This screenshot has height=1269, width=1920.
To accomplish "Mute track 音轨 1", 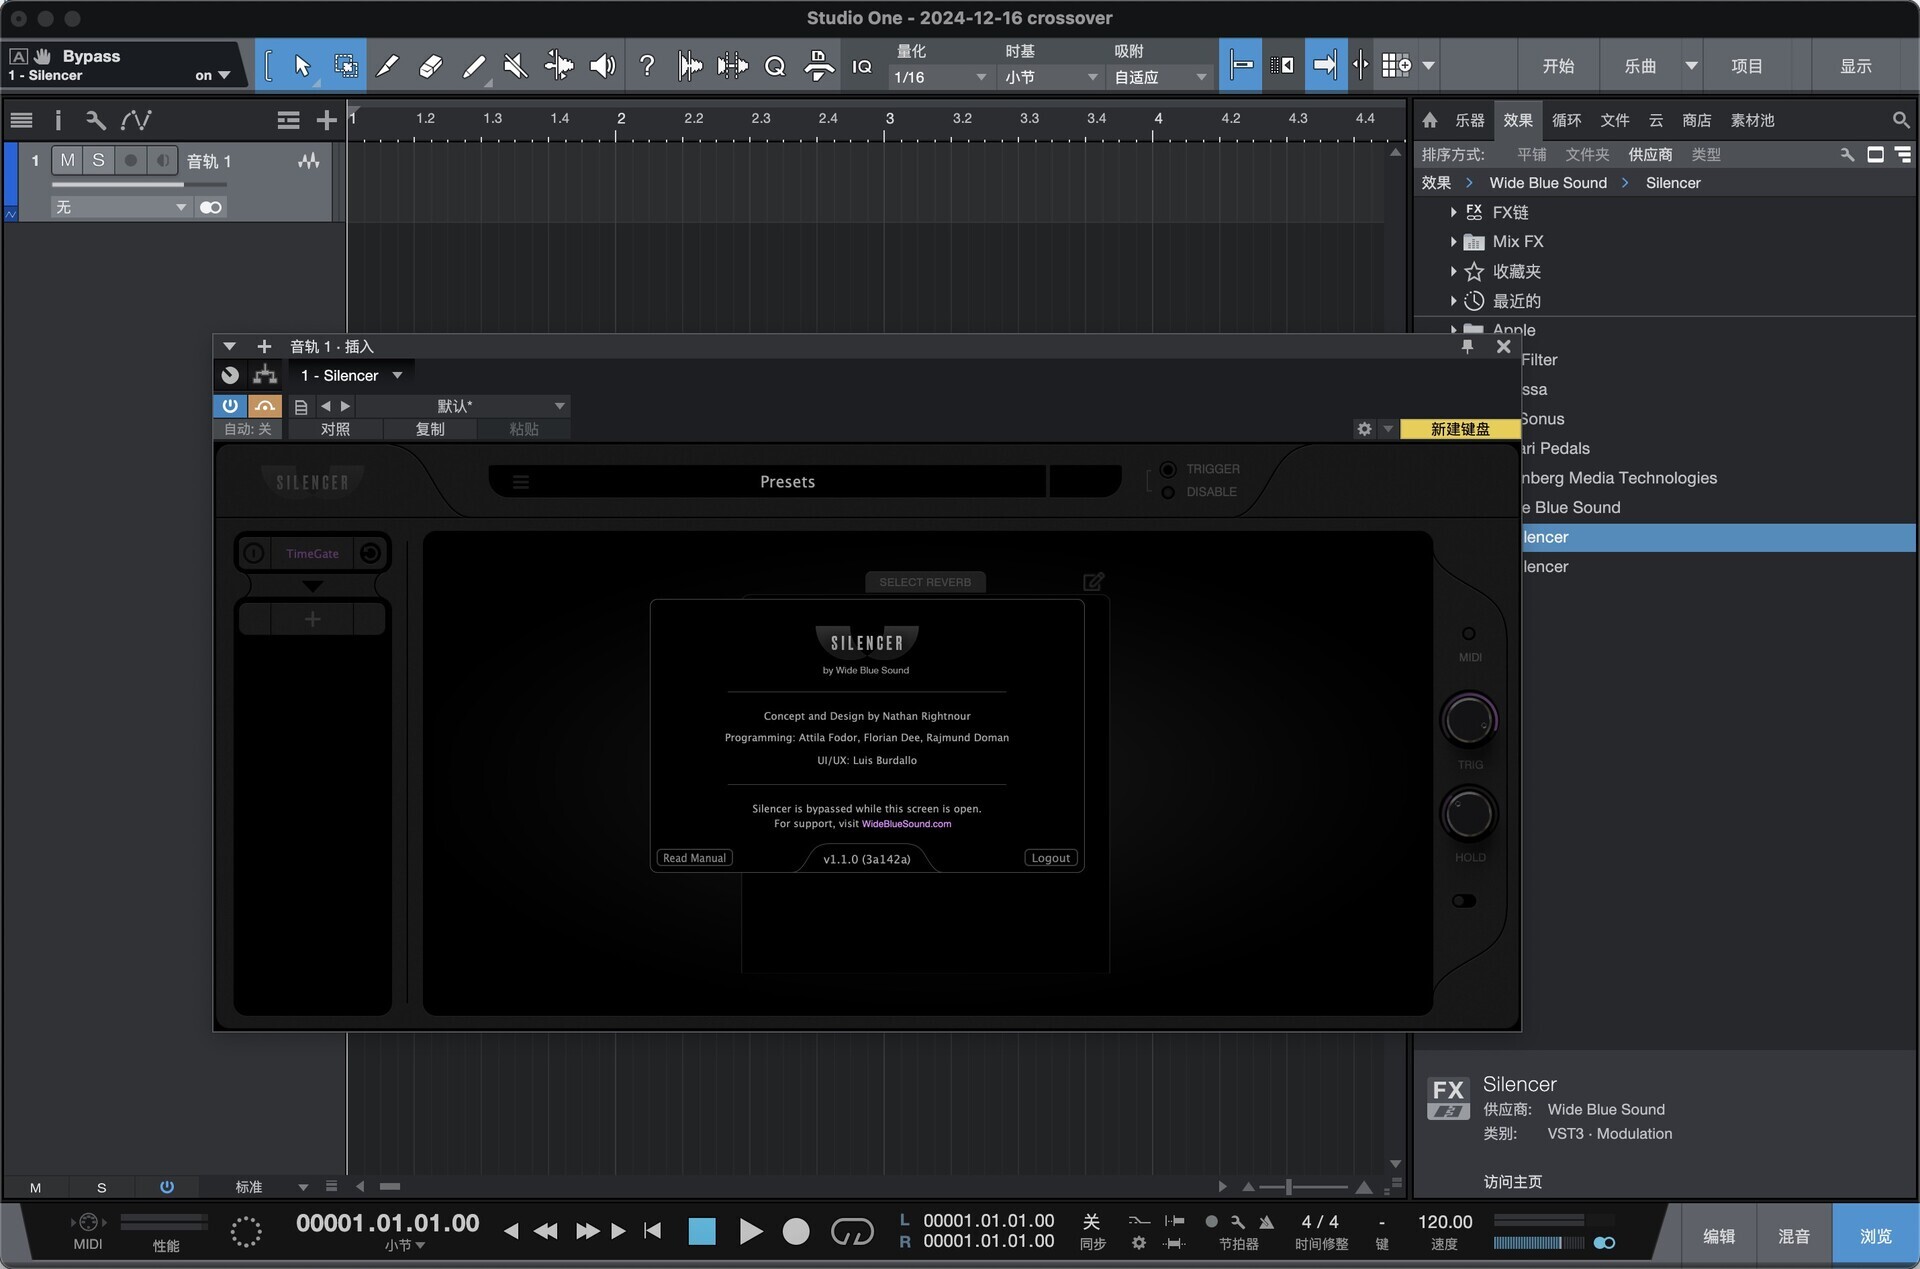I will (67, 160).
